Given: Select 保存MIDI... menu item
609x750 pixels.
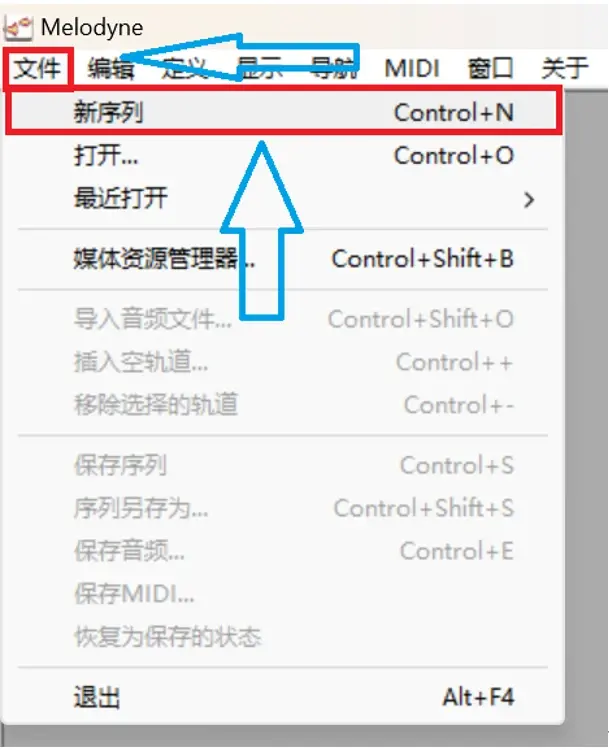Looking at the screenshot, I should [x=283, y=594].
